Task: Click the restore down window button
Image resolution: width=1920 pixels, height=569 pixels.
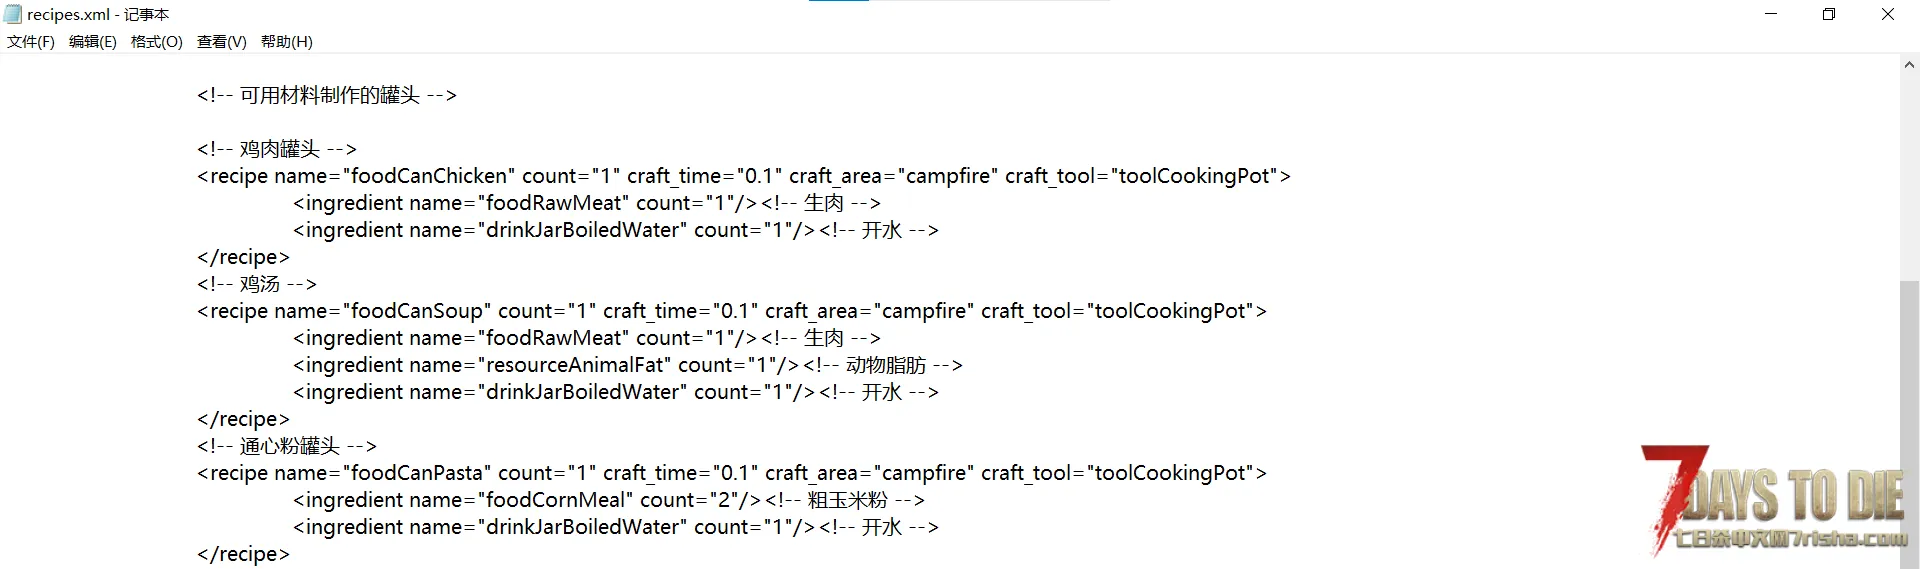Action: pos(1829,14)
